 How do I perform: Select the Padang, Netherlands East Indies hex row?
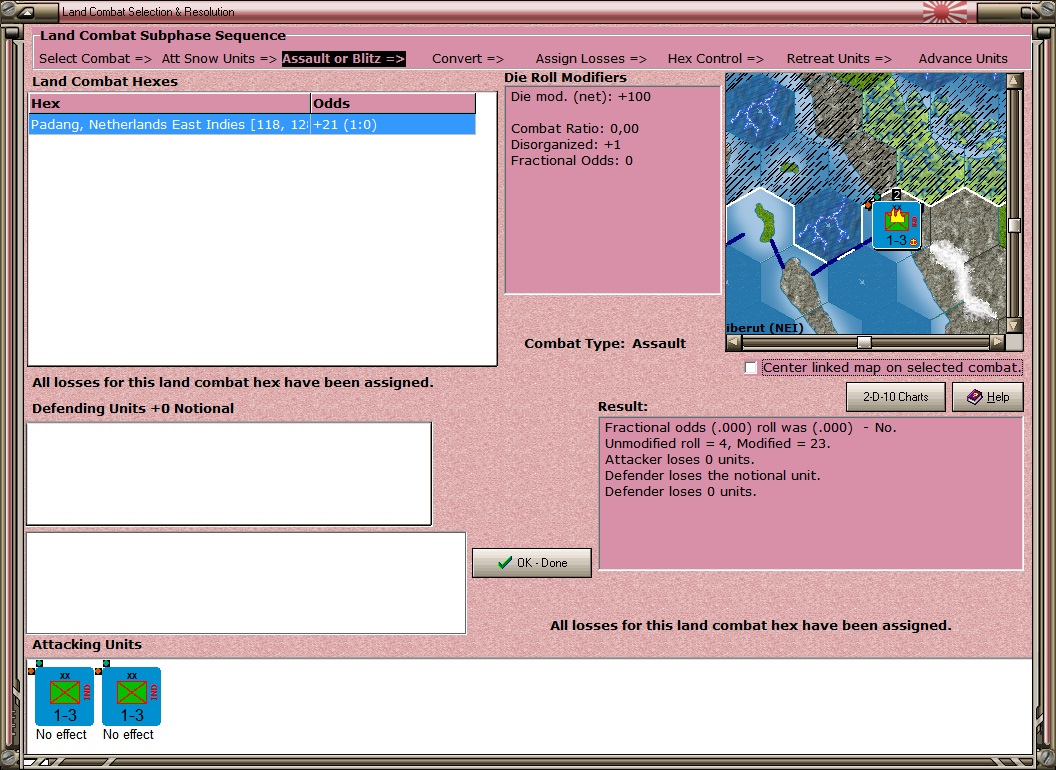[x=252, y=125]
